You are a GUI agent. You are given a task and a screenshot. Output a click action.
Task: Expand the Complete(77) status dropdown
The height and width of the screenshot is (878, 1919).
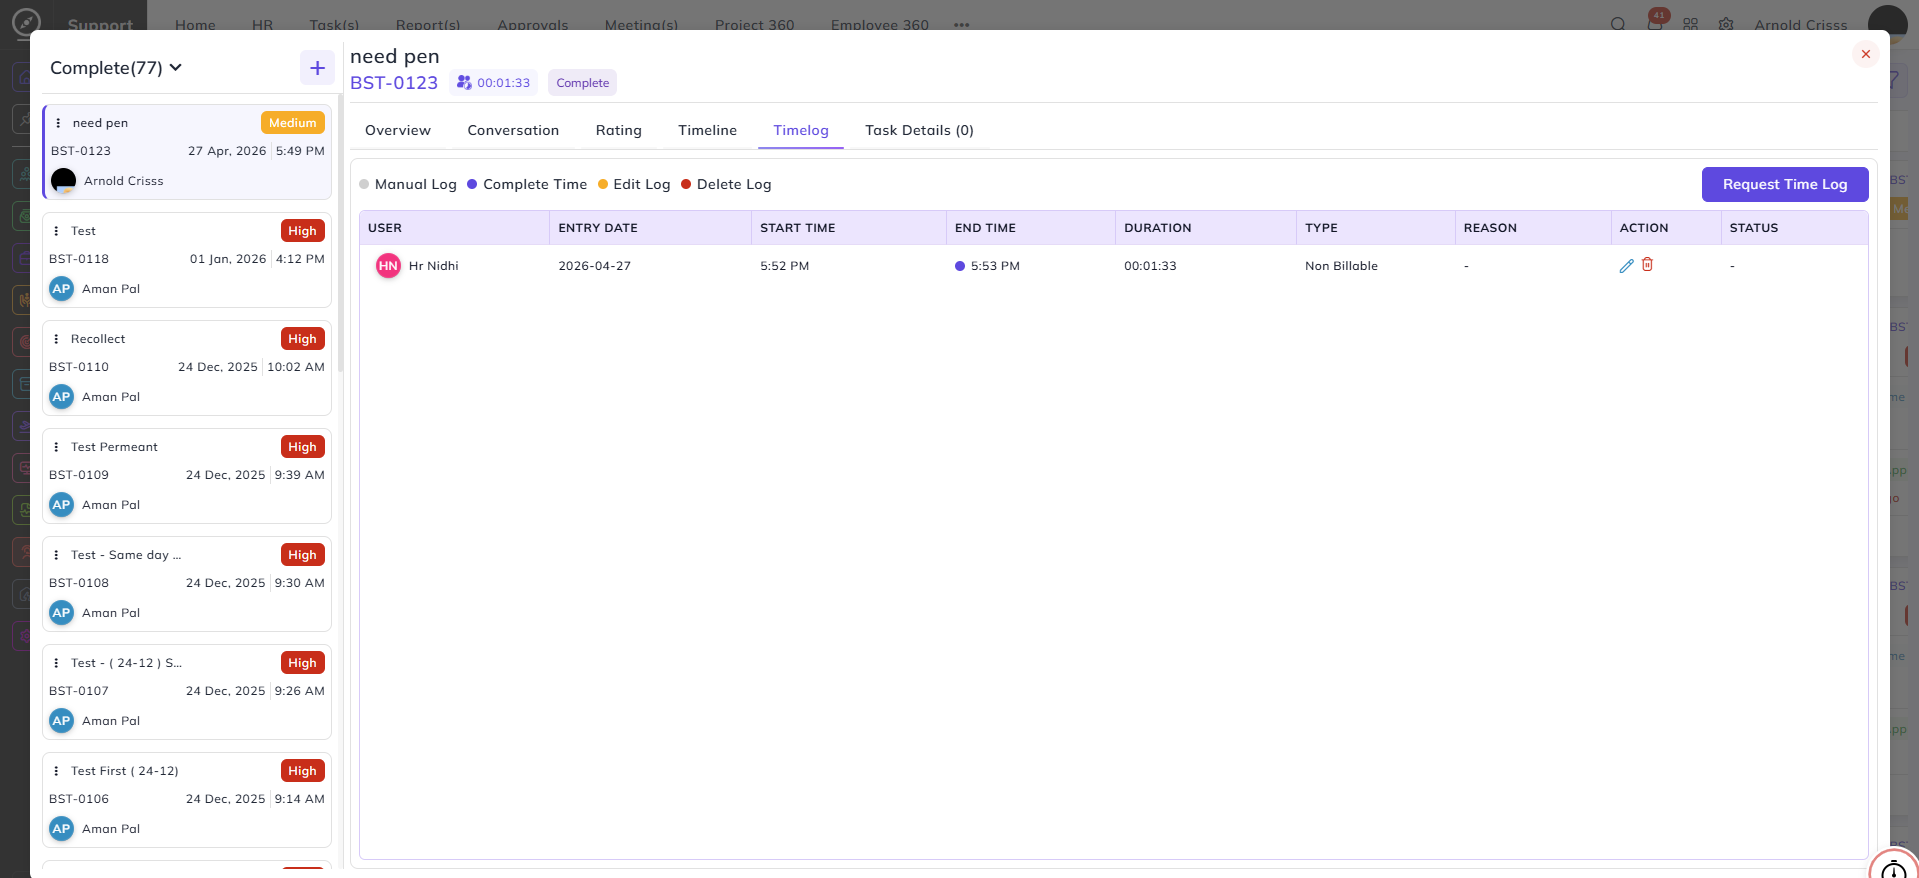(116, 68)
